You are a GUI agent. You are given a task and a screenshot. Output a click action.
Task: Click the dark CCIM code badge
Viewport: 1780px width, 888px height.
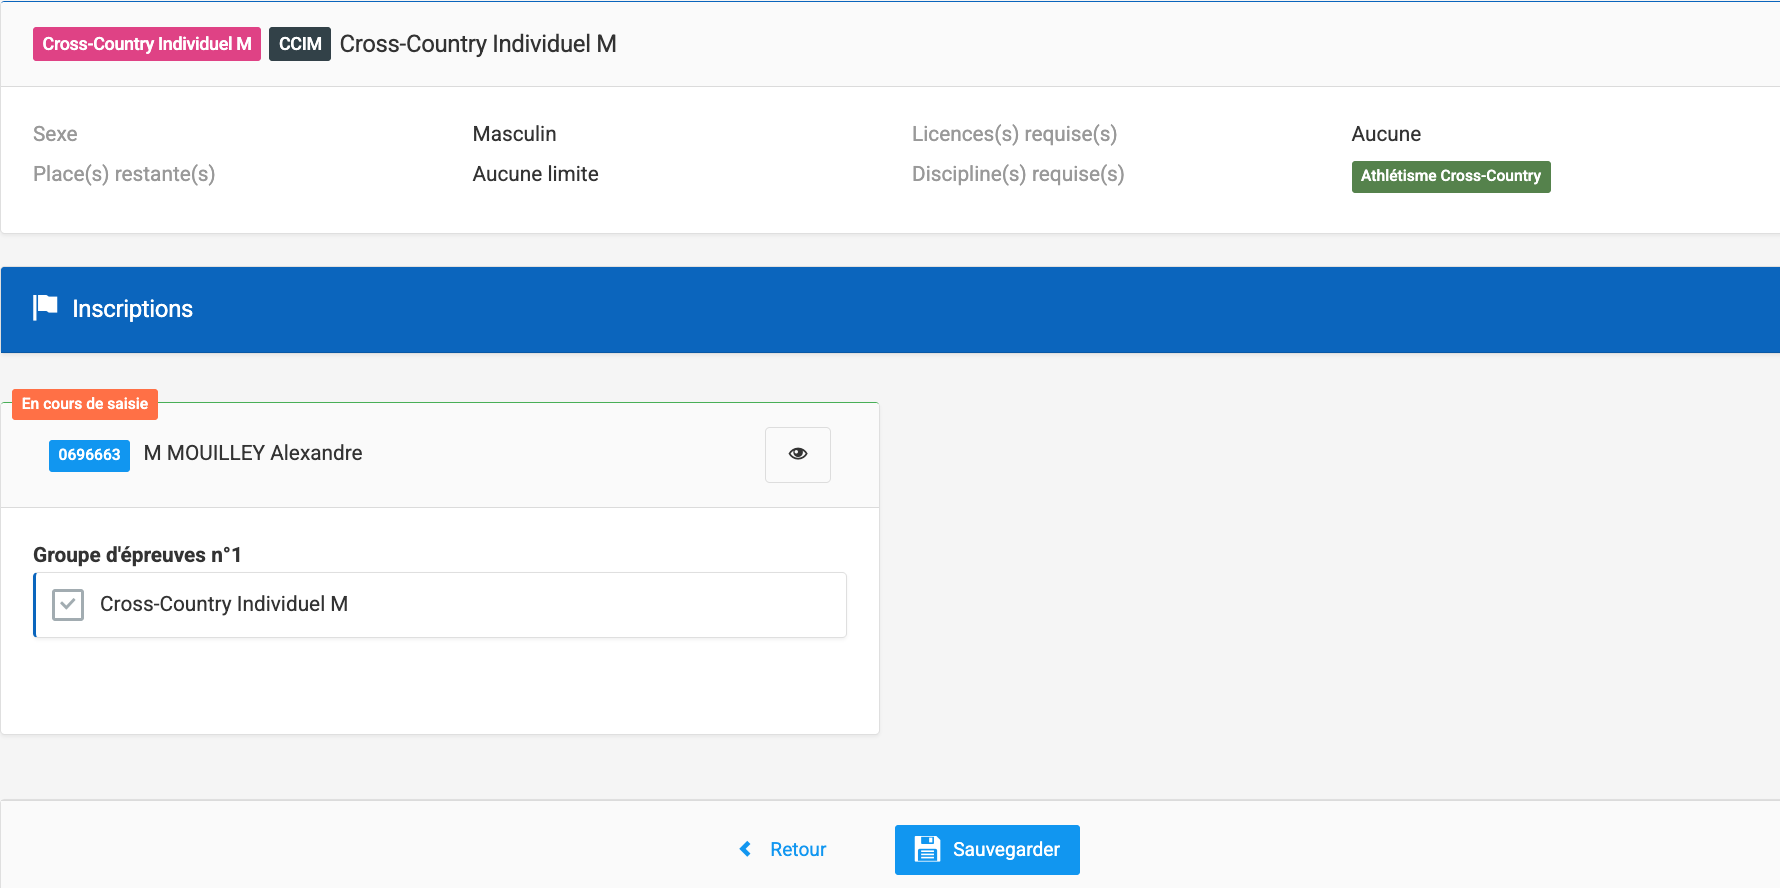299,44
